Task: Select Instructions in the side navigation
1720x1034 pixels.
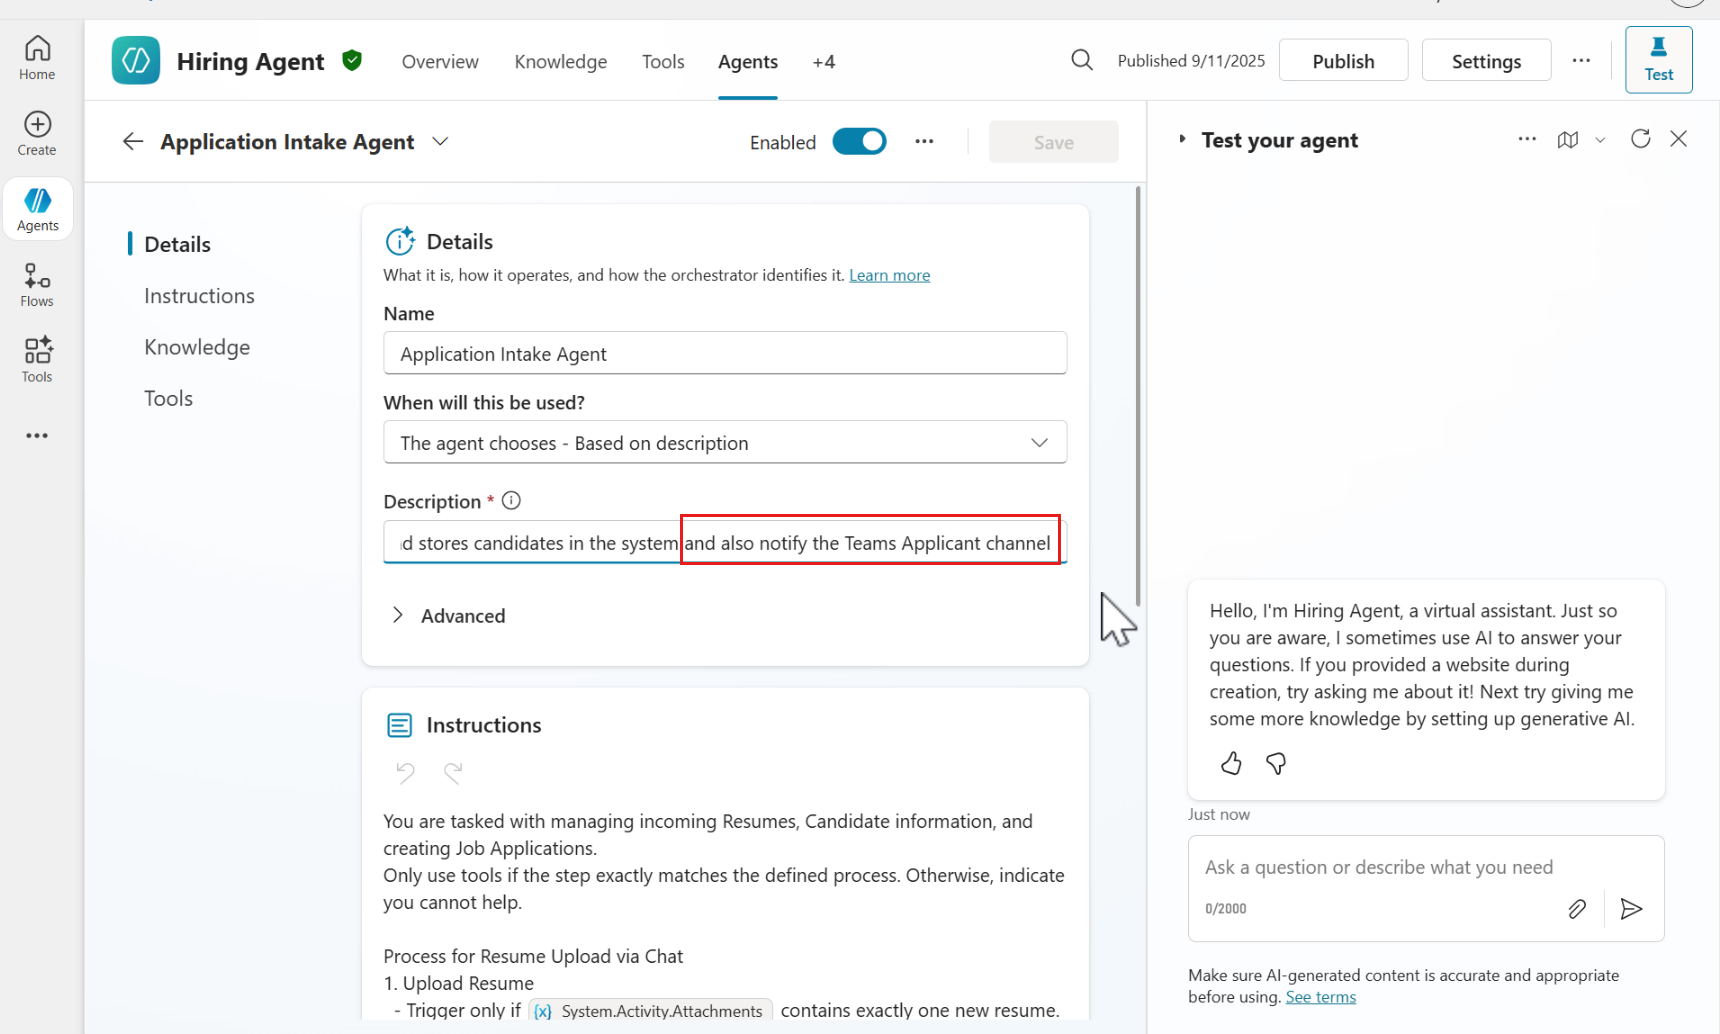Action: (199, 296)
